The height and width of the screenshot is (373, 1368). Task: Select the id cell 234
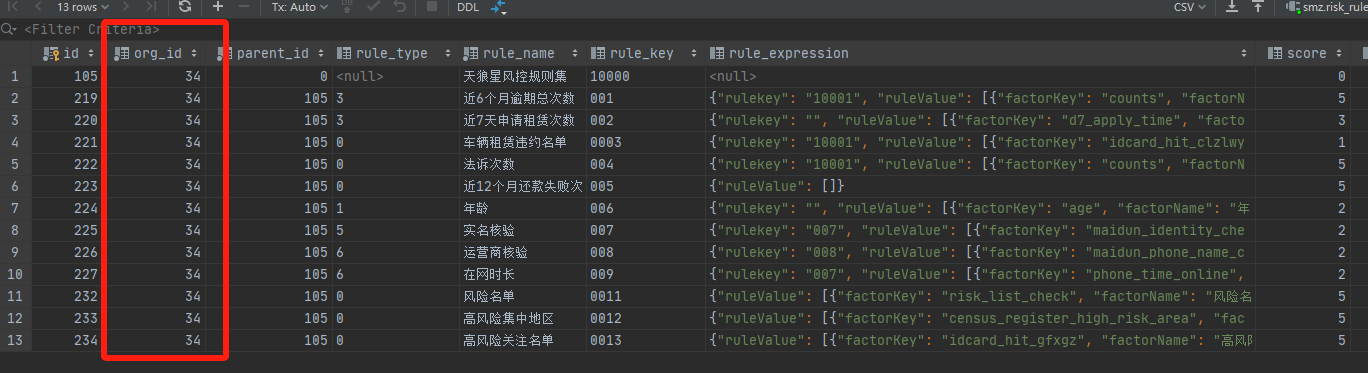tap(68, 341)
